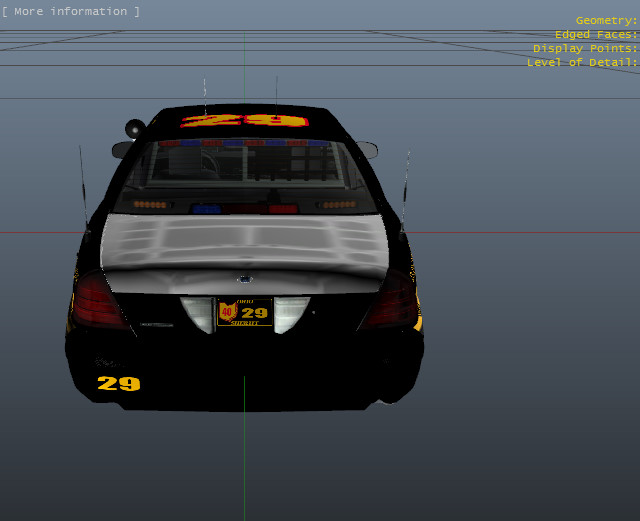Click the blue light in rear window deck
Viewport: 640px width, 521px height.
point(206,209)
